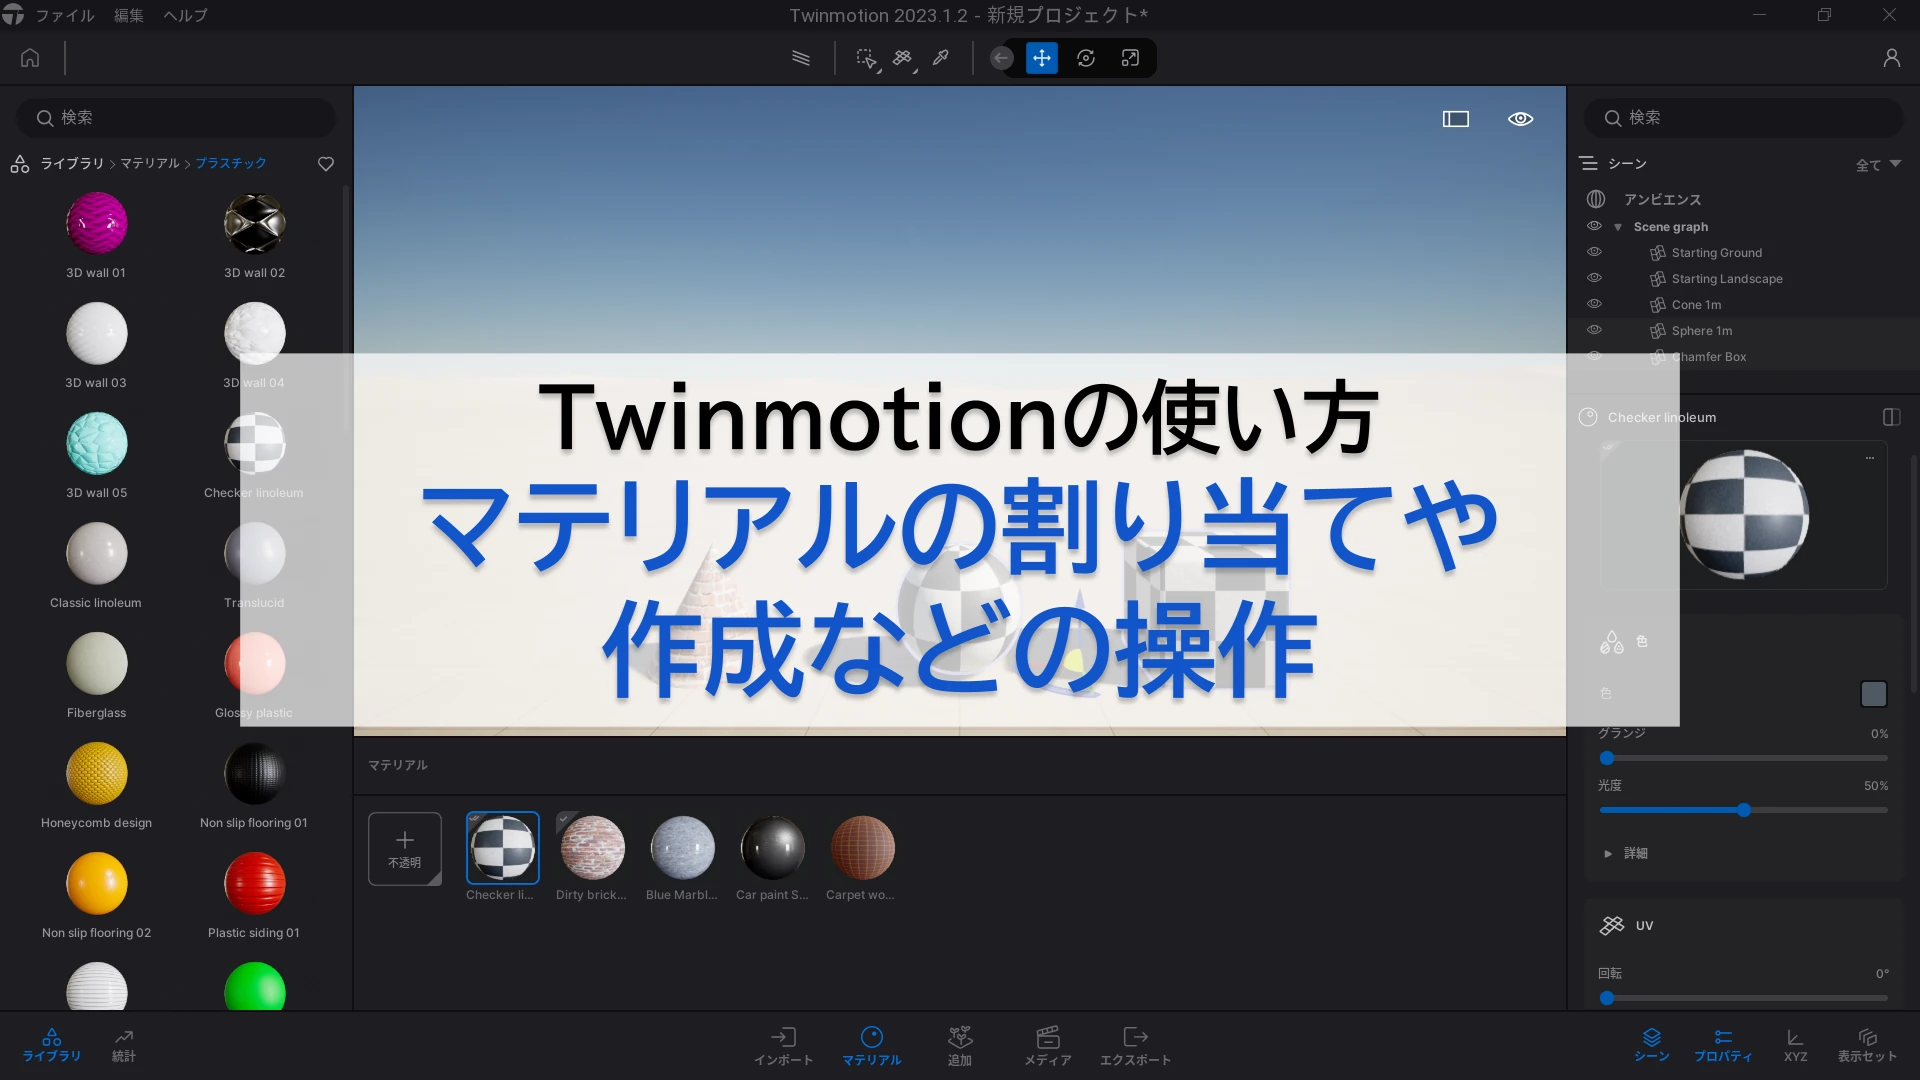Switch to the ライブラリ tab
The image size is (1920, 1080).
coord(52,1044)
